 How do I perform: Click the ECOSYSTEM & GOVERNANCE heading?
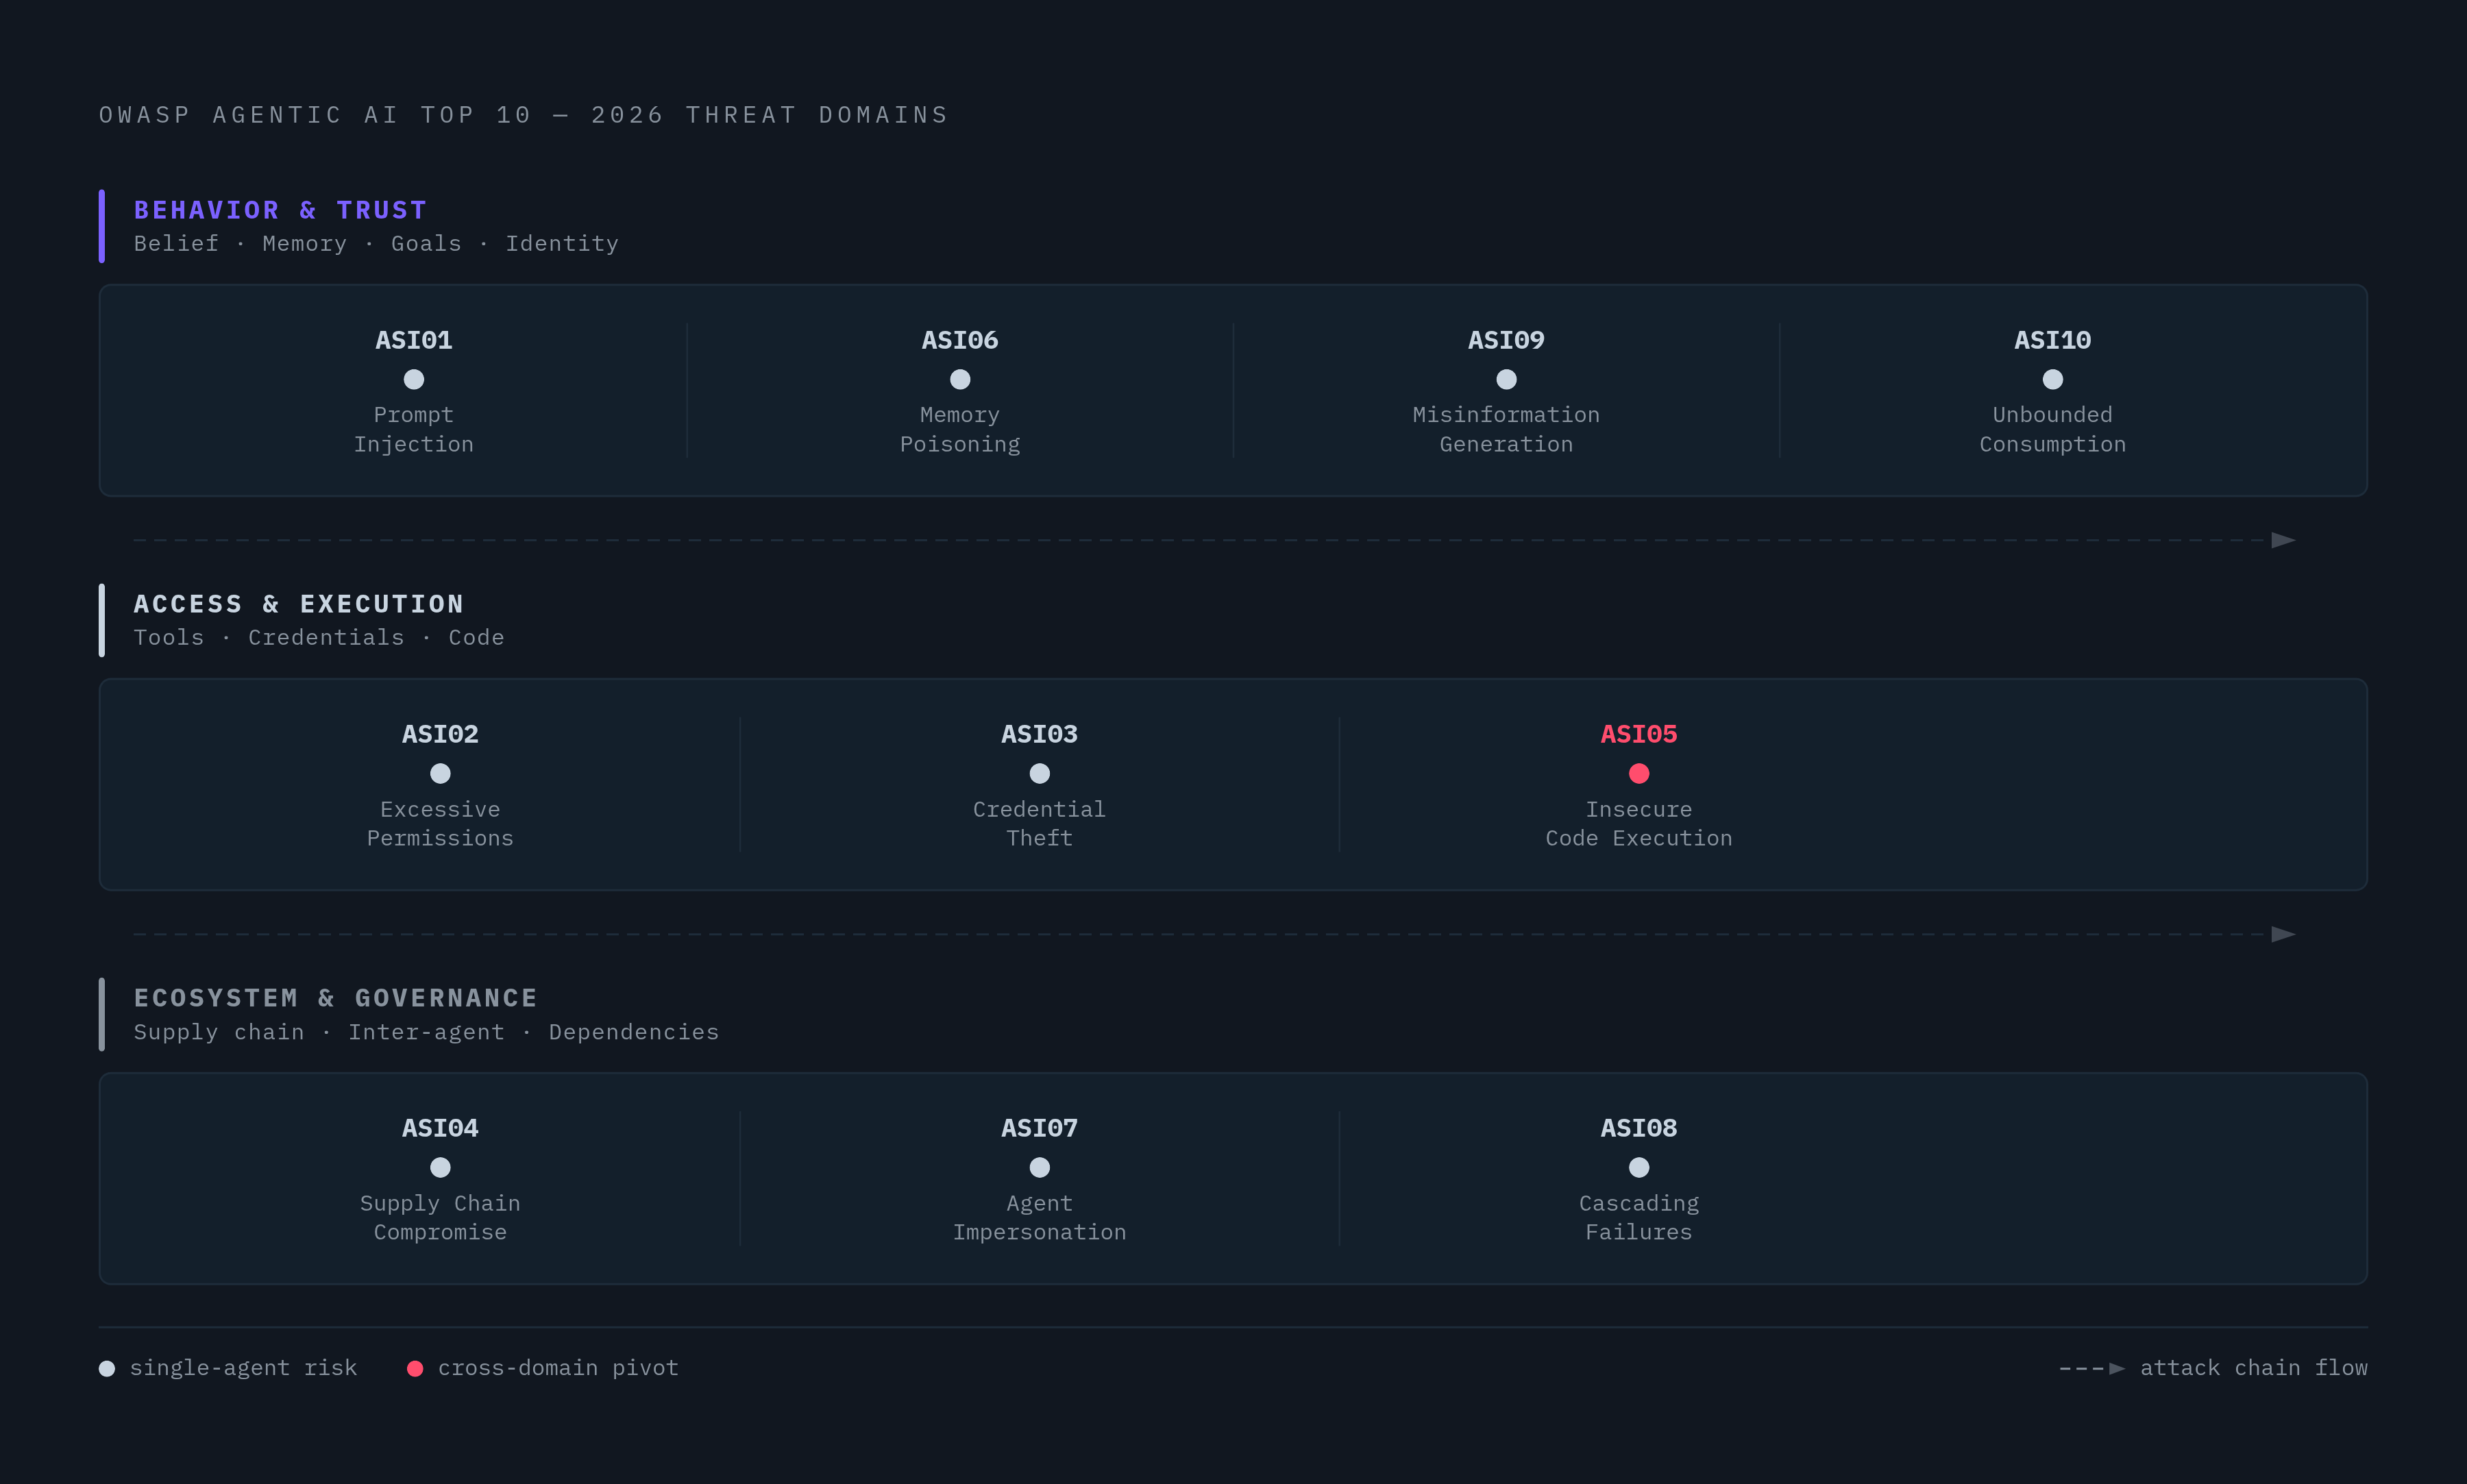336,998
